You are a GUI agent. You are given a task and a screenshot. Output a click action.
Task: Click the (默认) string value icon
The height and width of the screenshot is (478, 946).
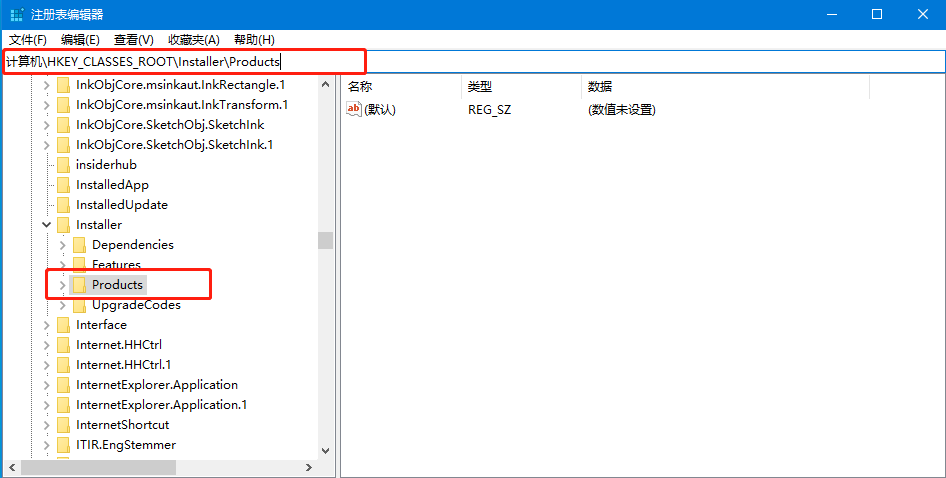pos(354,109)
